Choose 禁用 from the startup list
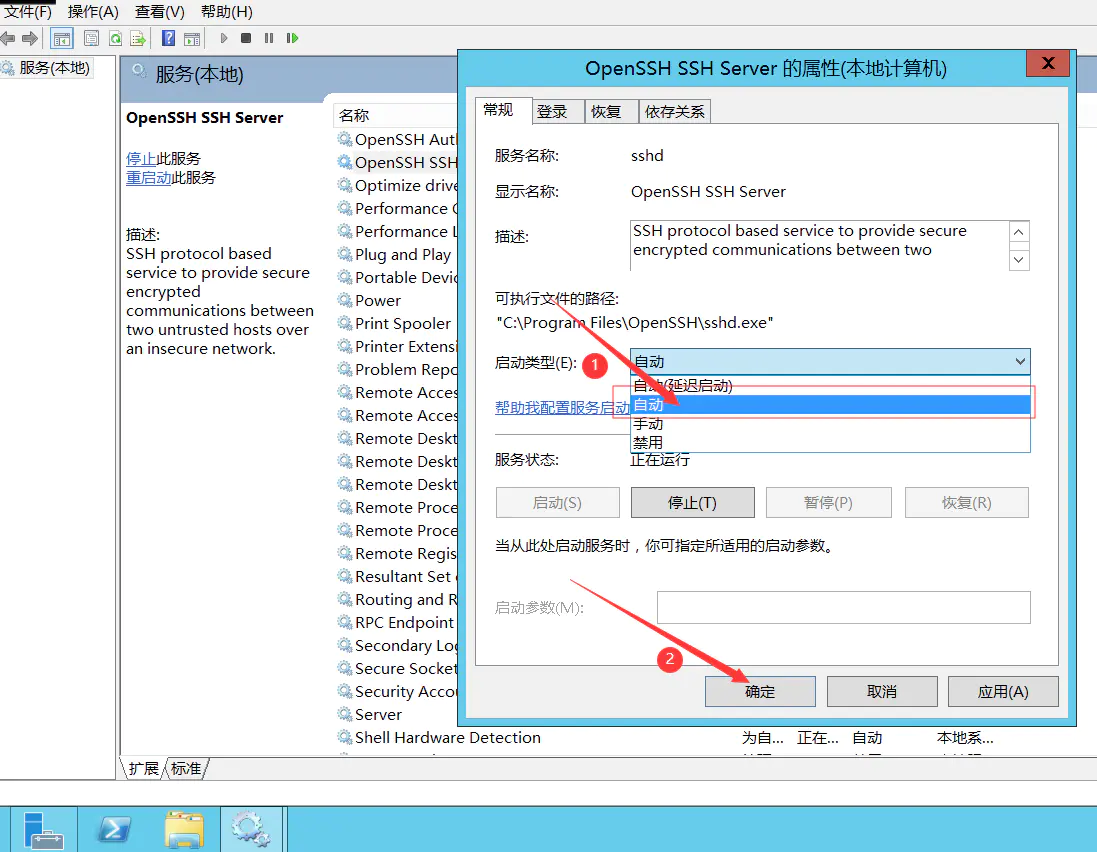This screenshot has height=852, width=1097. (830, 443)
